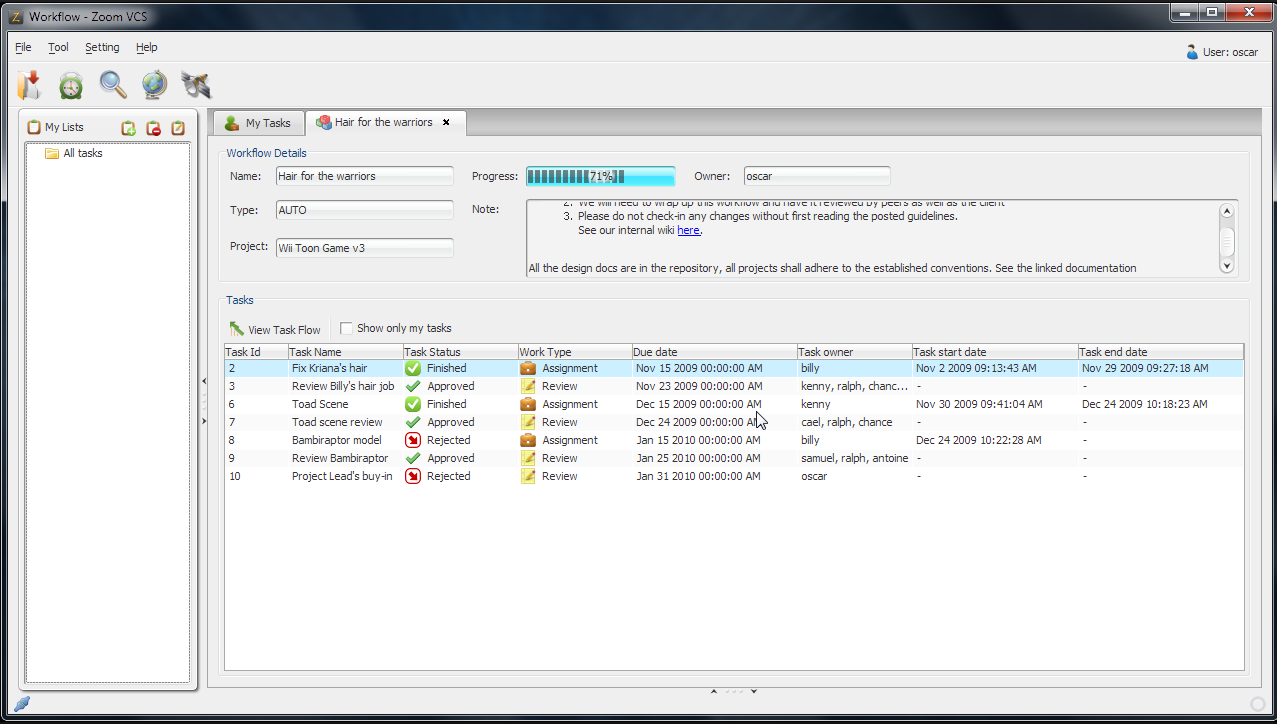Click the edit list icon with pencil
Image resolution: width=1277 pixels, height=724 pixels.
[x=178, y=128]
